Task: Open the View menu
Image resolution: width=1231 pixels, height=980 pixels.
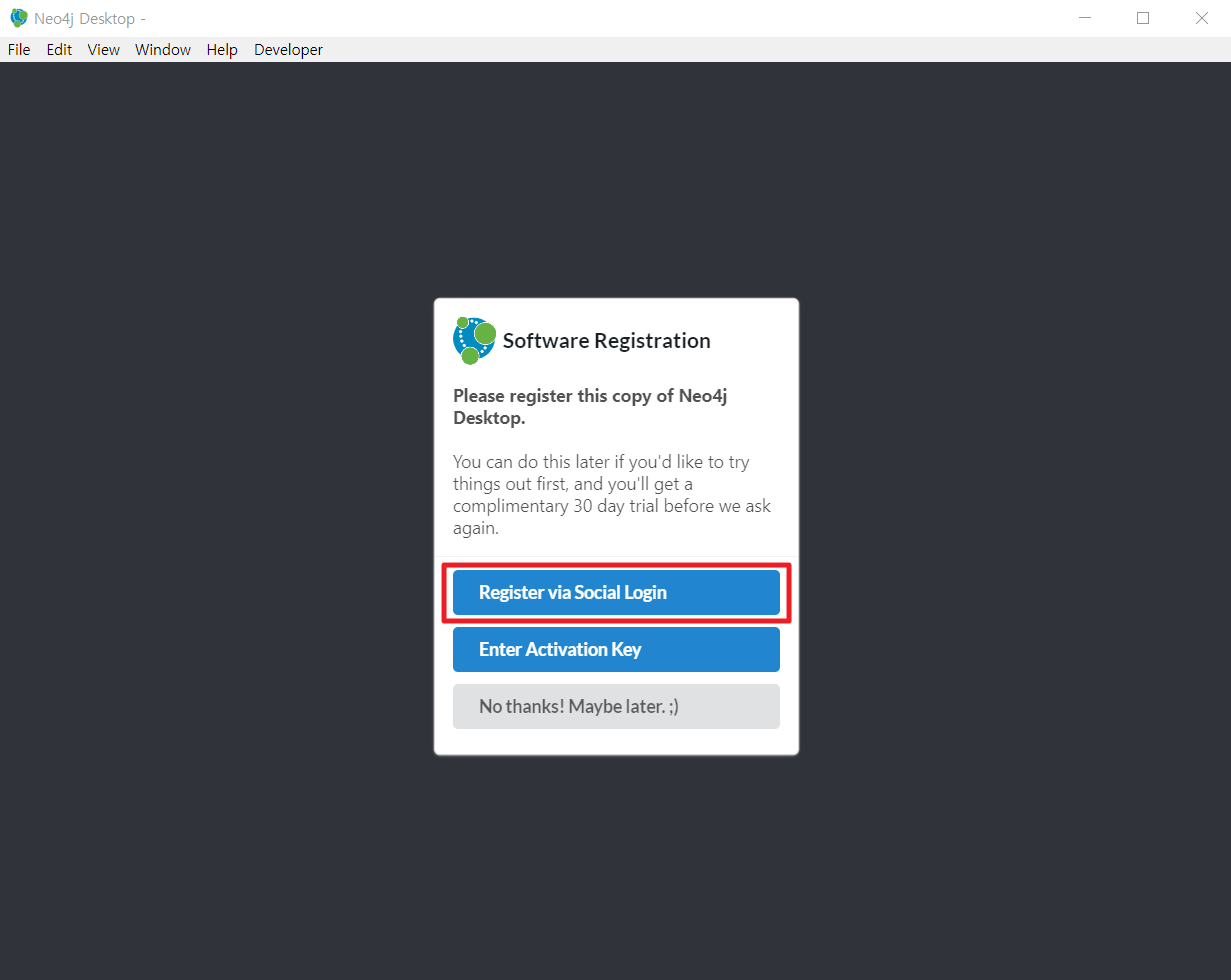Action: [103, 50]
